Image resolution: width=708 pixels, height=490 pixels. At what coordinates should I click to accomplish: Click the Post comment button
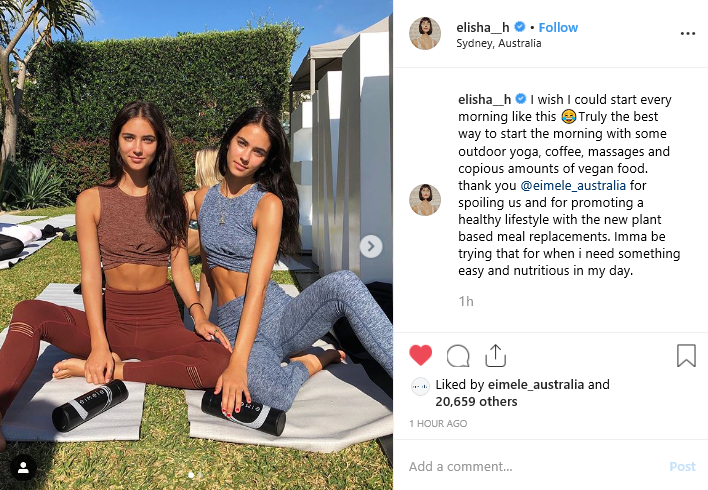click(x=682, y=467)
